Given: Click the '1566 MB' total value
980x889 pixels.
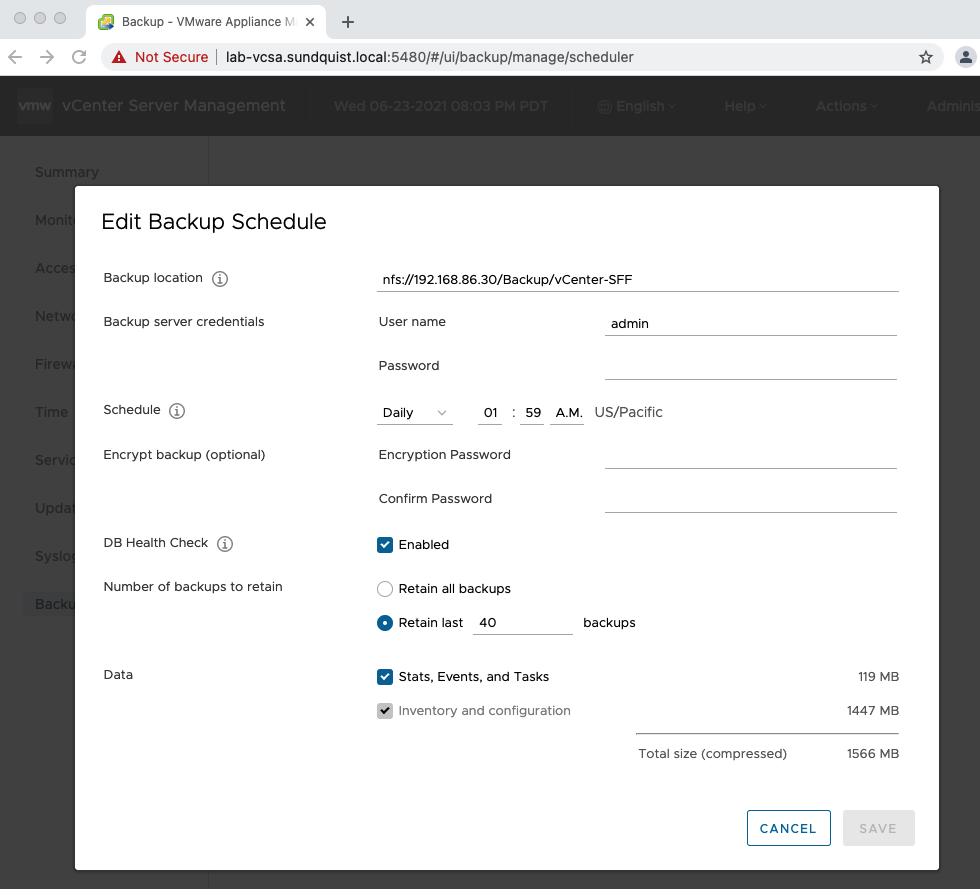Looking at the screenshot, I should 872,754.
